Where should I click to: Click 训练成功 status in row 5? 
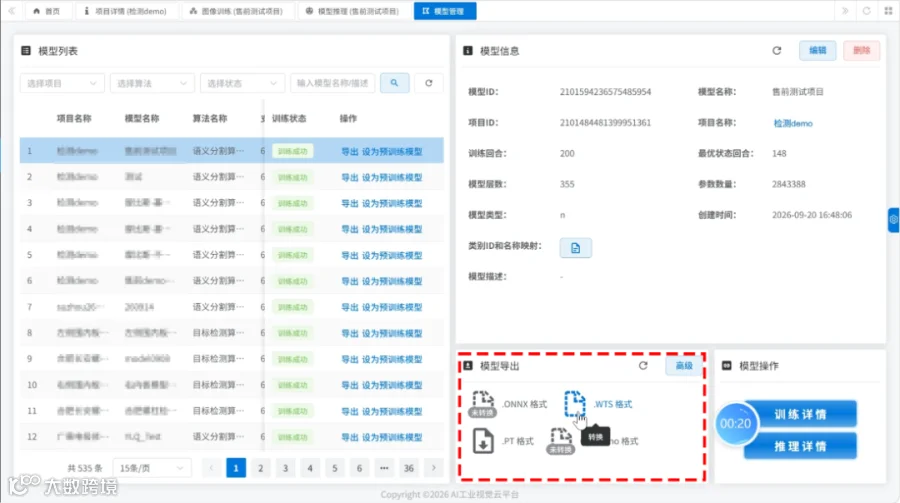[293, 255]
